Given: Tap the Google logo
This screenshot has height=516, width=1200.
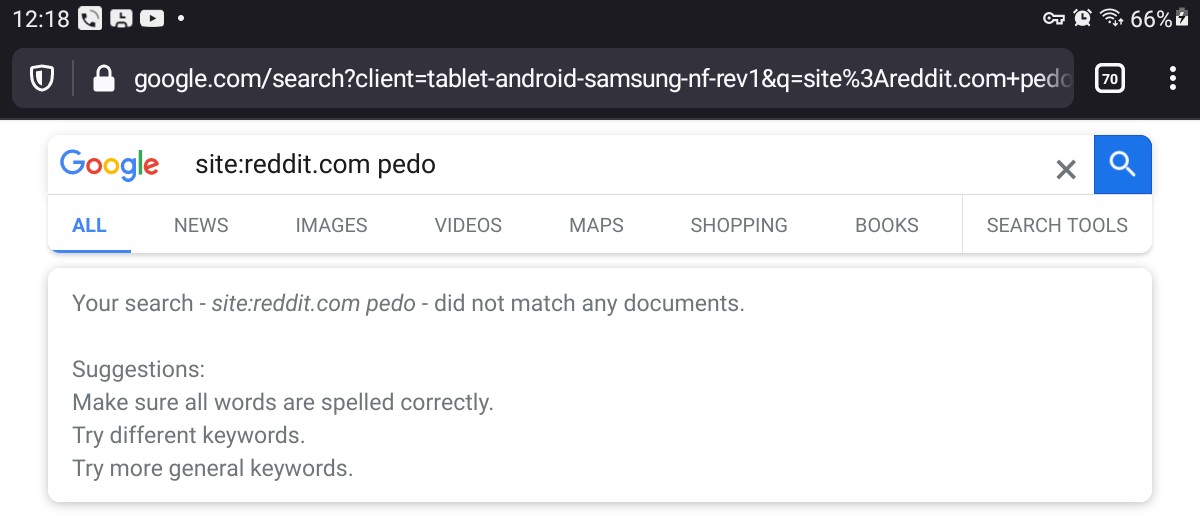Looking at the screenshot, I should [x=109, y=165].
